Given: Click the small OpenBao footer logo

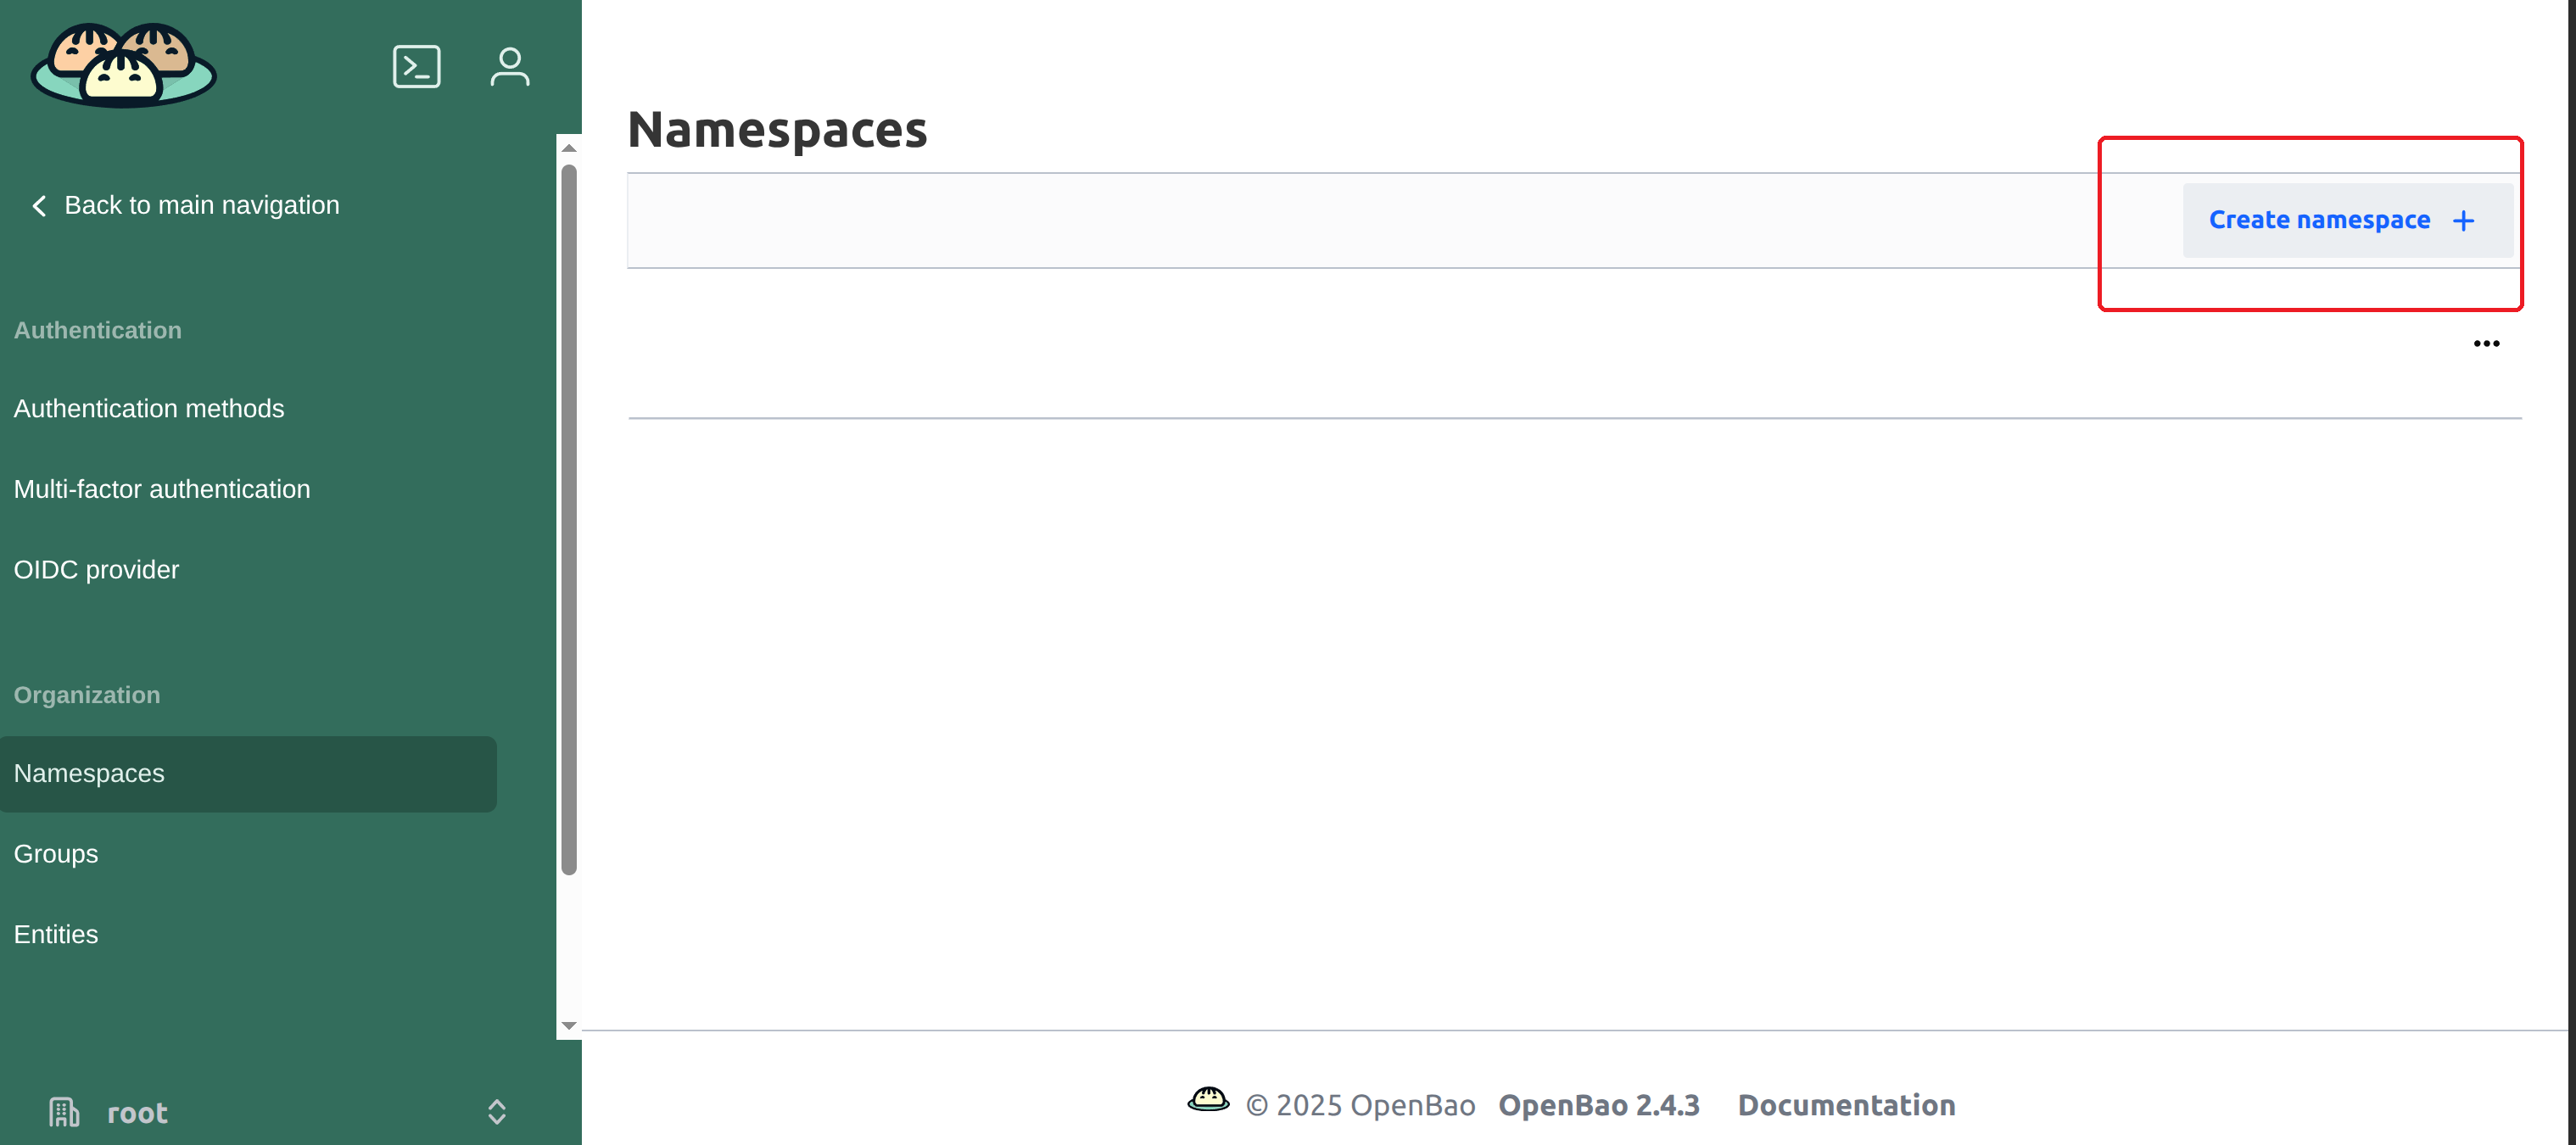Looking at the screenshot, I should tap(1207, 1100).
